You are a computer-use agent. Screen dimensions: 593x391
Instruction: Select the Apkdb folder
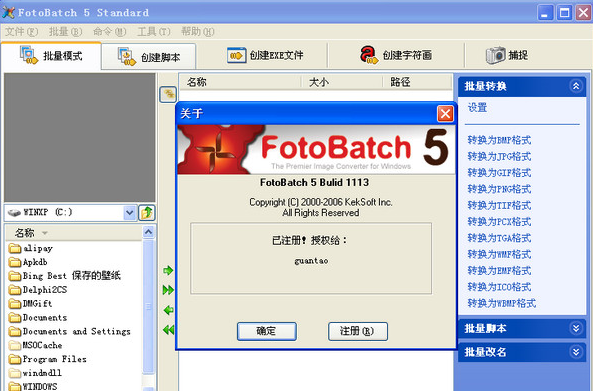28,262
